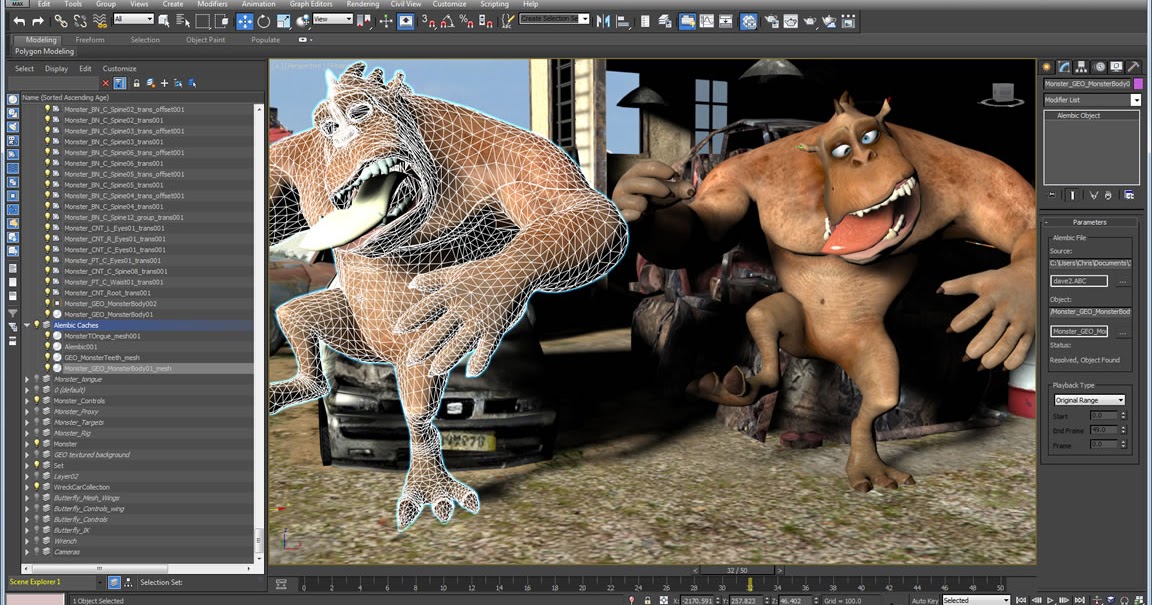The height and width of the screenshot is (605, 1152).
Task: Open the Playback Type Original Range dropdown
Action: click(1089, 400)
